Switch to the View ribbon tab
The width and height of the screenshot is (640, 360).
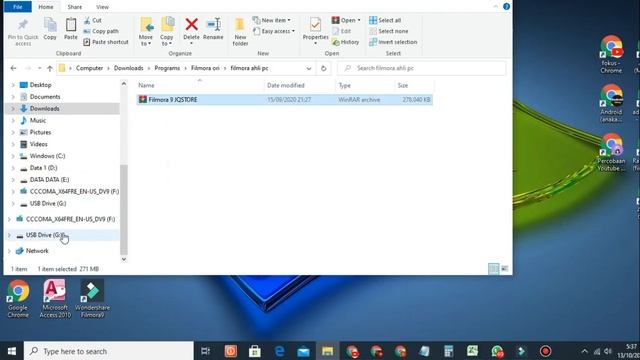click(102, 7)
